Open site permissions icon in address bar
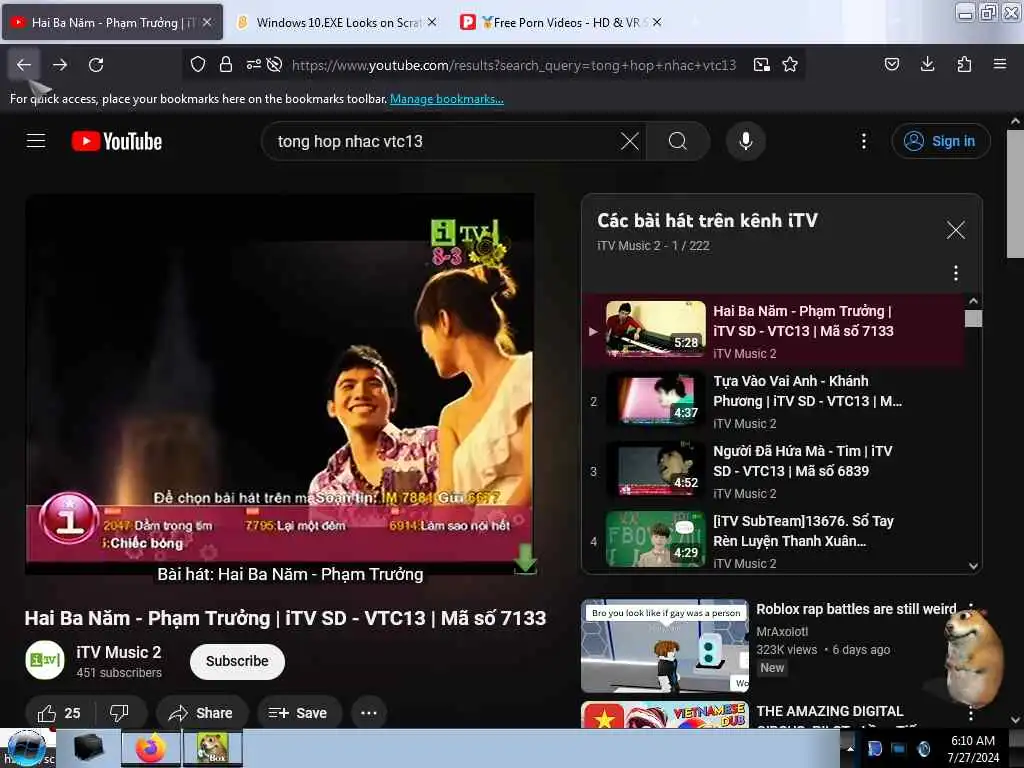 pyautogui.click(x=253, y=64)
